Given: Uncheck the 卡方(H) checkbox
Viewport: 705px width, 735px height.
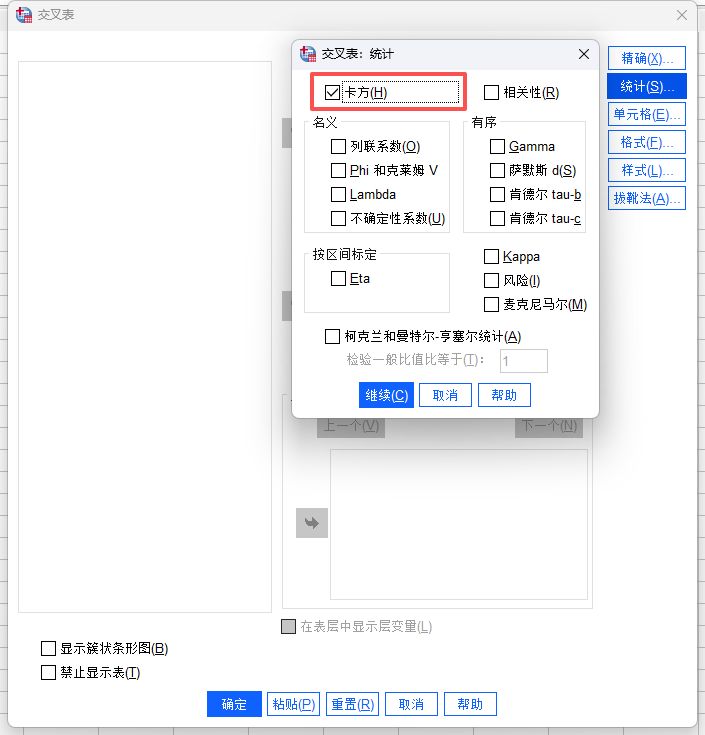Looking at the screenshot, I should pos(333,93).
